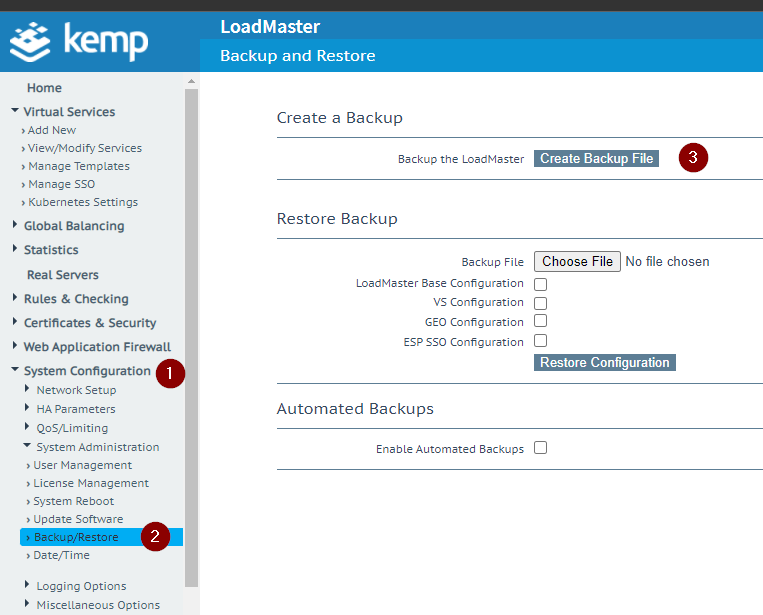
Task: Click Network Setup tree label
Action: [x=76, y=390]
